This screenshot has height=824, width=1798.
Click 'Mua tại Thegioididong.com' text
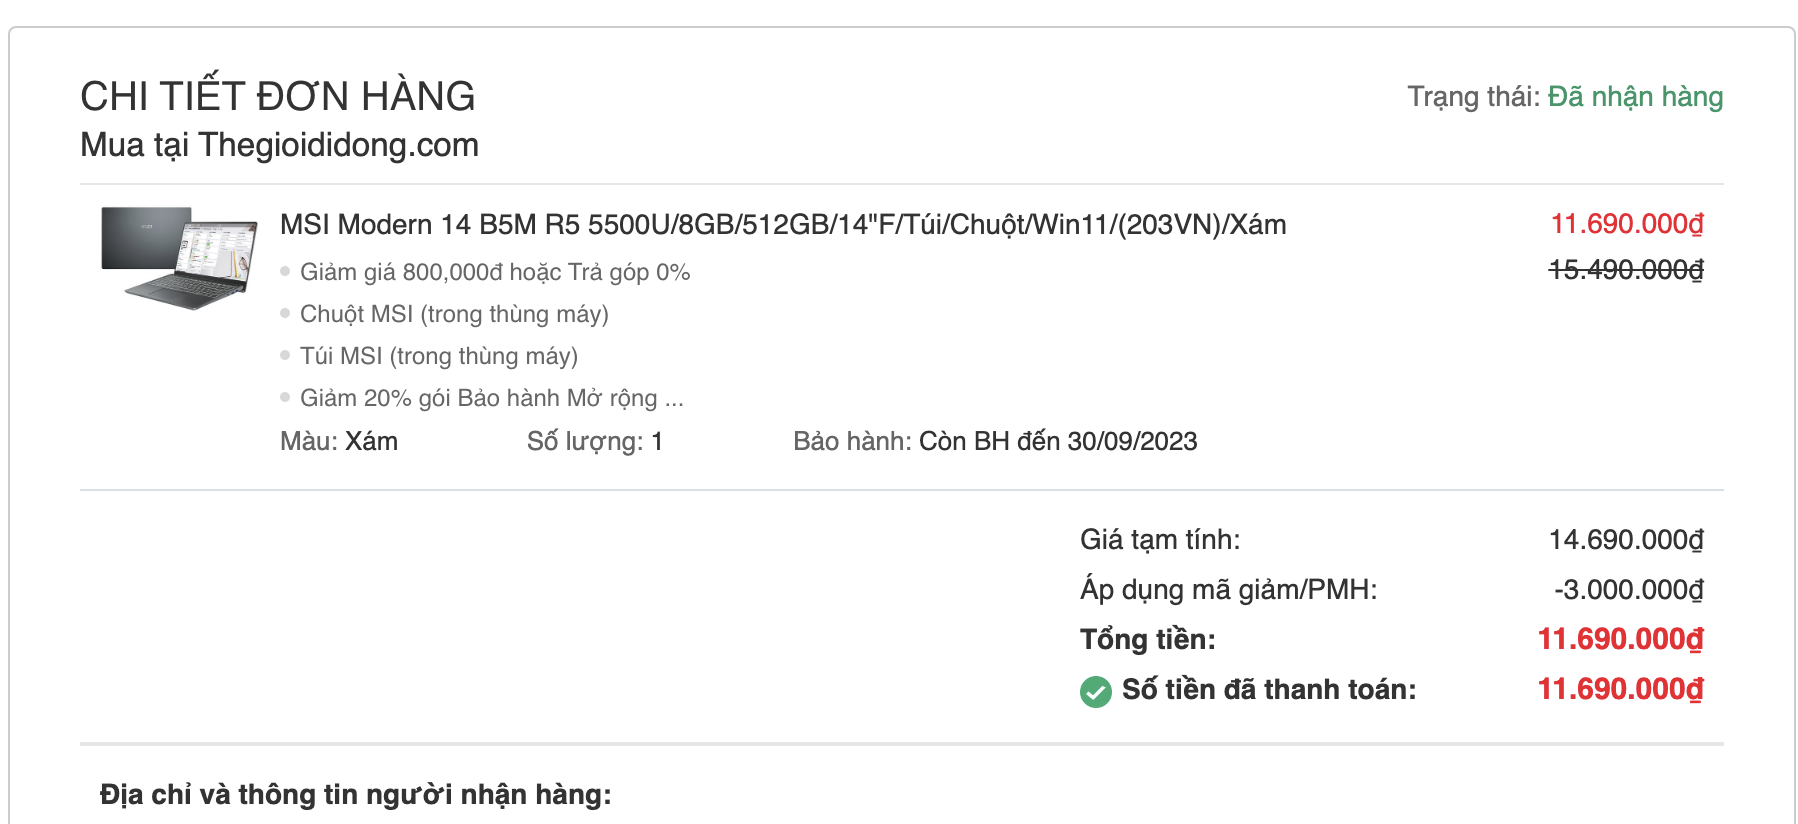pyautogui.click(x=280, y=145)
